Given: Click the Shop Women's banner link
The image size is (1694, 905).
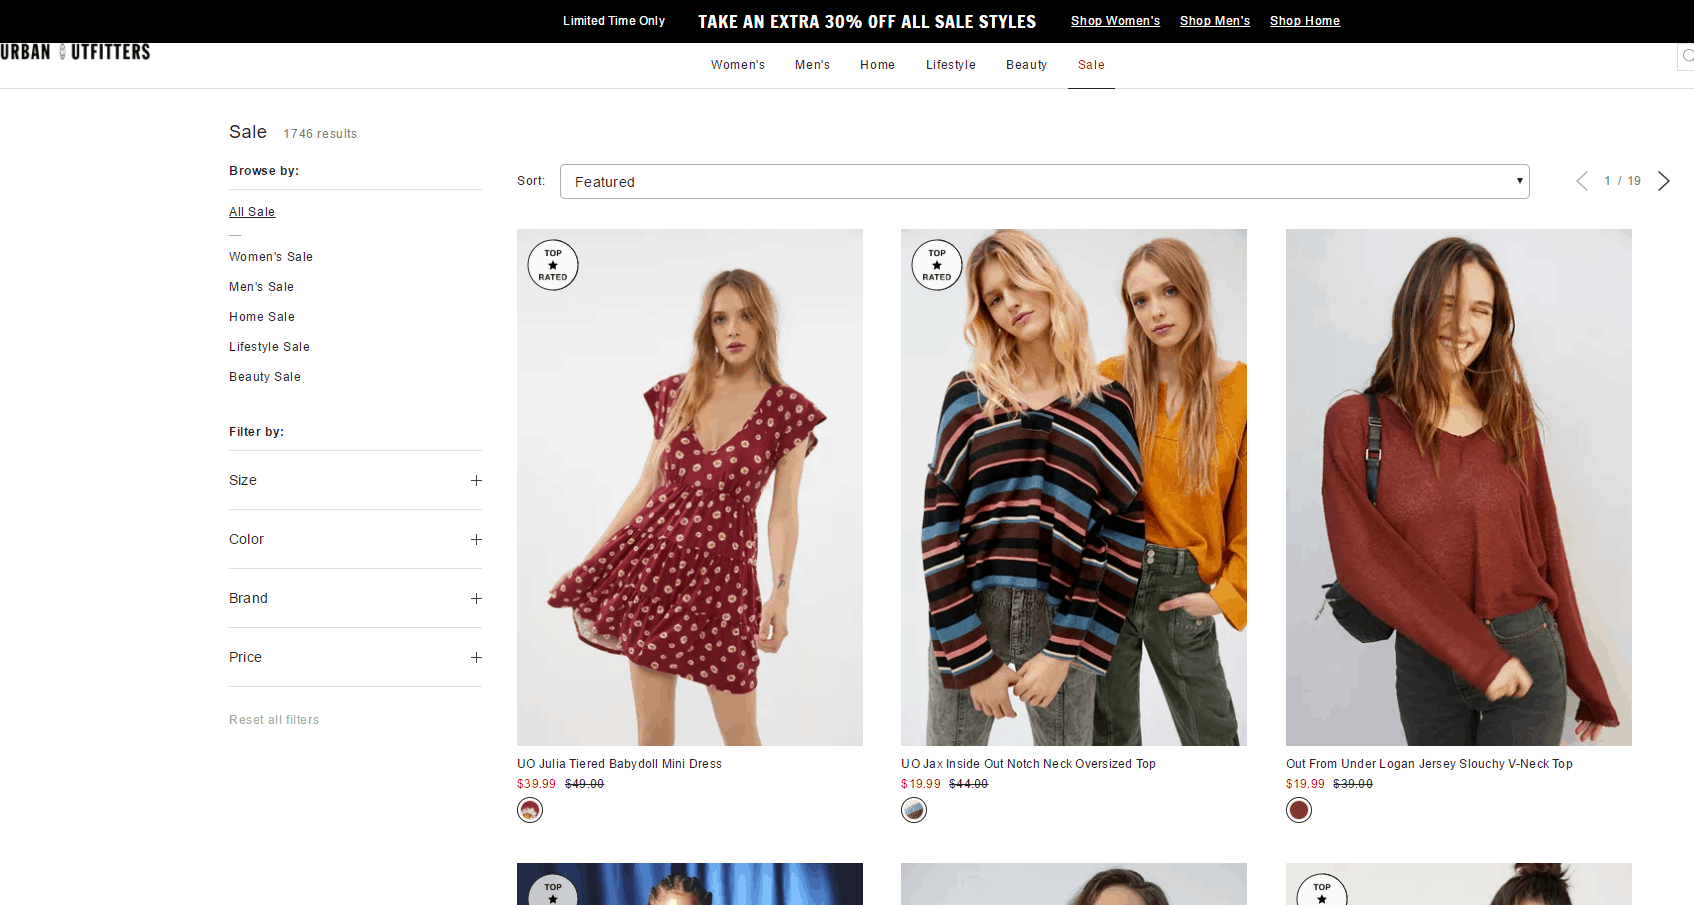Looking at the screenshot, I should (1115, 21).
